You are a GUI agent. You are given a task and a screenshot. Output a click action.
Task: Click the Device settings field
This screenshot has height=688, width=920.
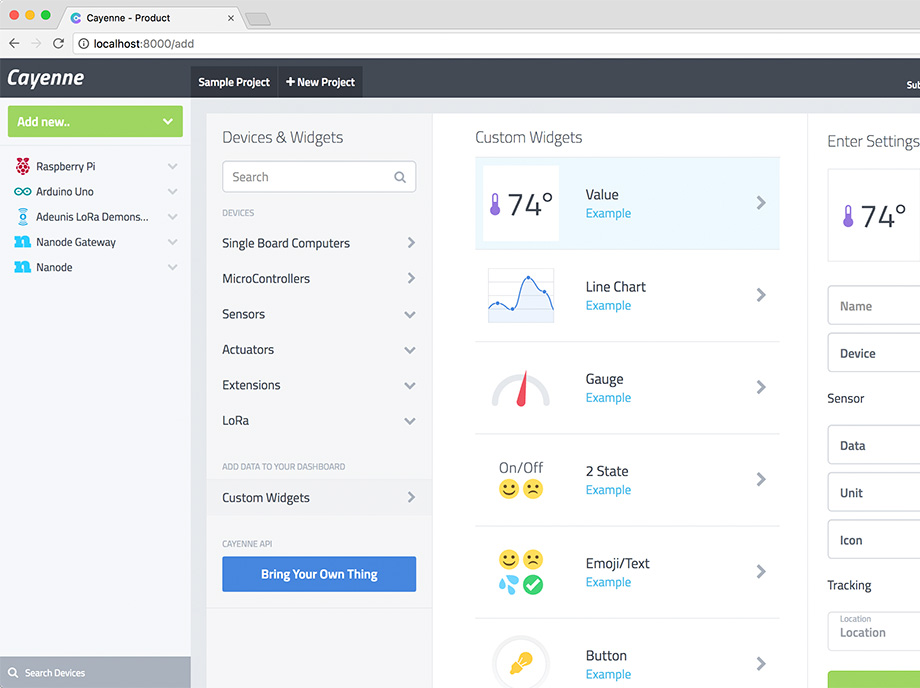874,353
